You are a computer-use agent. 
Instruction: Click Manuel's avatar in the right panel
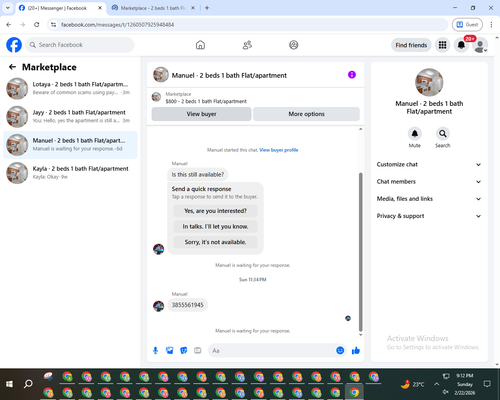coord(429,82)
